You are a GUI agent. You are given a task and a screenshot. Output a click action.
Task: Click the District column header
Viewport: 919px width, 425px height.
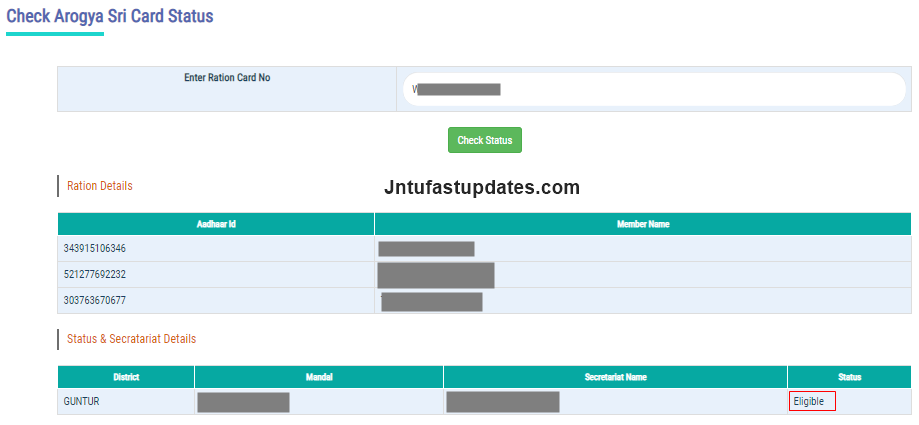(126, 377)
